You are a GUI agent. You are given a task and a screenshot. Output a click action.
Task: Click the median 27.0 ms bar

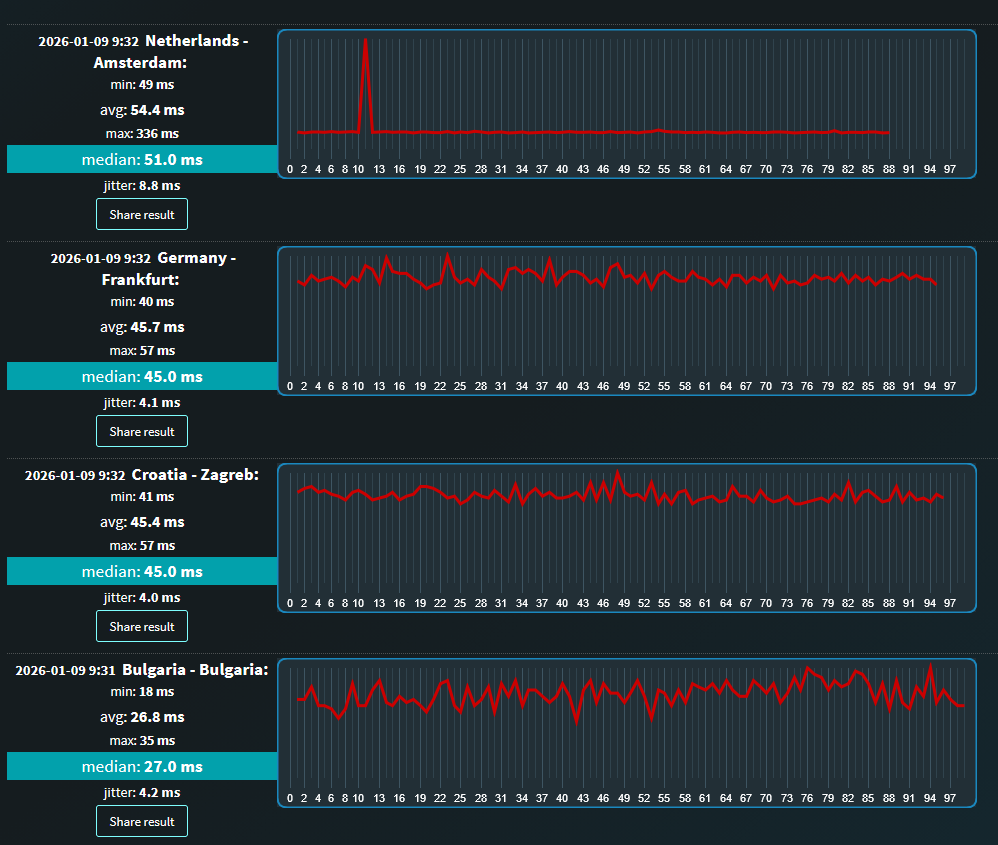click(142, 766)
